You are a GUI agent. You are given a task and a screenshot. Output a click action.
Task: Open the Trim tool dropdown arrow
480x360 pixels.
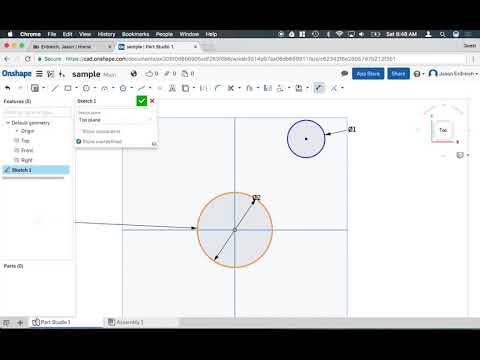click(239, 88)
